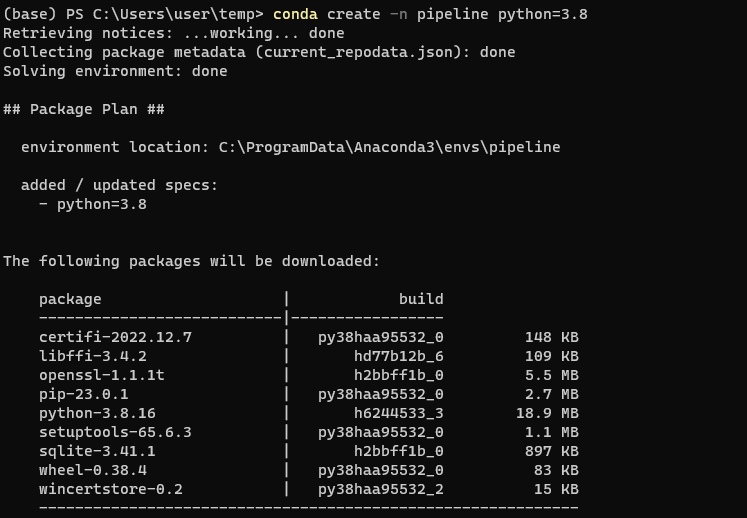Click the sqlite-3.41.1 package name
The image size is (747, 518).
tap(97, 451)
